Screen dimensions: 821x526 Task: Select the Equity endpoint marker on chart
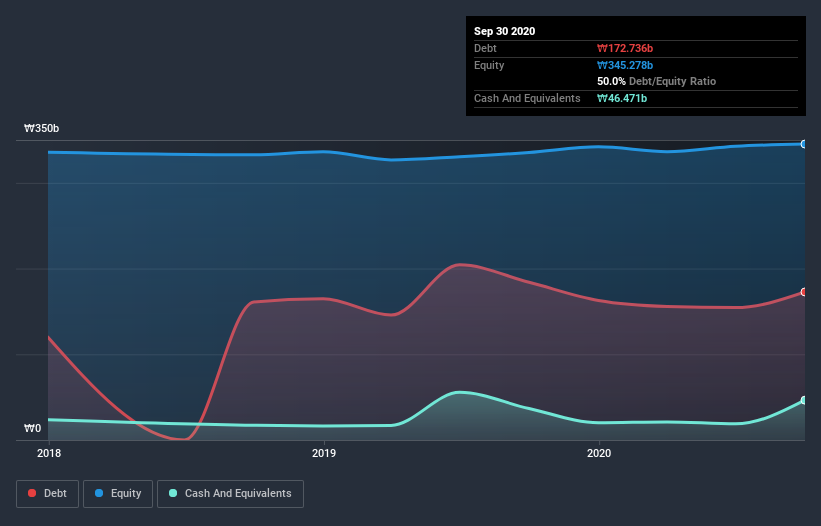click(x=804, y=144)
